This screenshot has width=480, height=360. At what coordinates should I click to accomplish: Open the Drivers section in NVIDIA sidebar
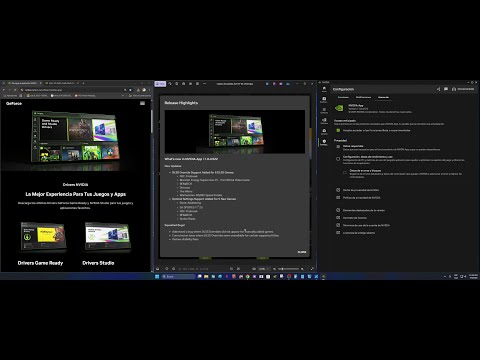click(324, 100)
